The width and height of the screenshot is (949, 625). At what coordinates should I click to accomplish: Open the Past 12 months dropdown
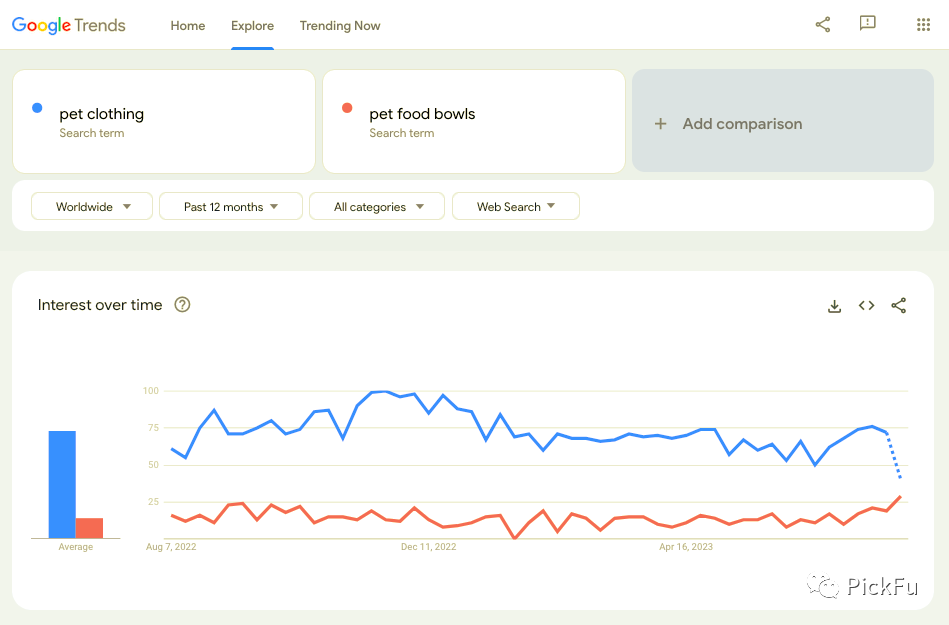point(231,207)
